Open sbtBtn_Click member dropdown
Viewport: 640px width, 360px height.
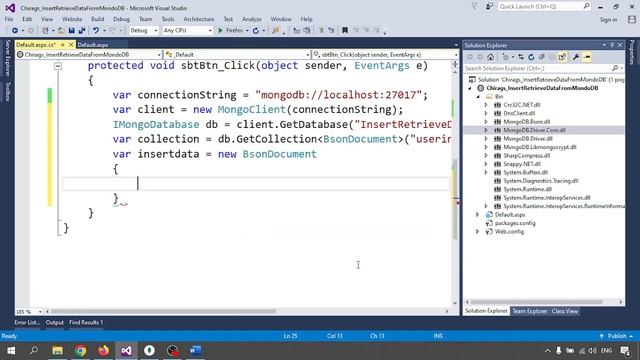(x=385, y=55)
